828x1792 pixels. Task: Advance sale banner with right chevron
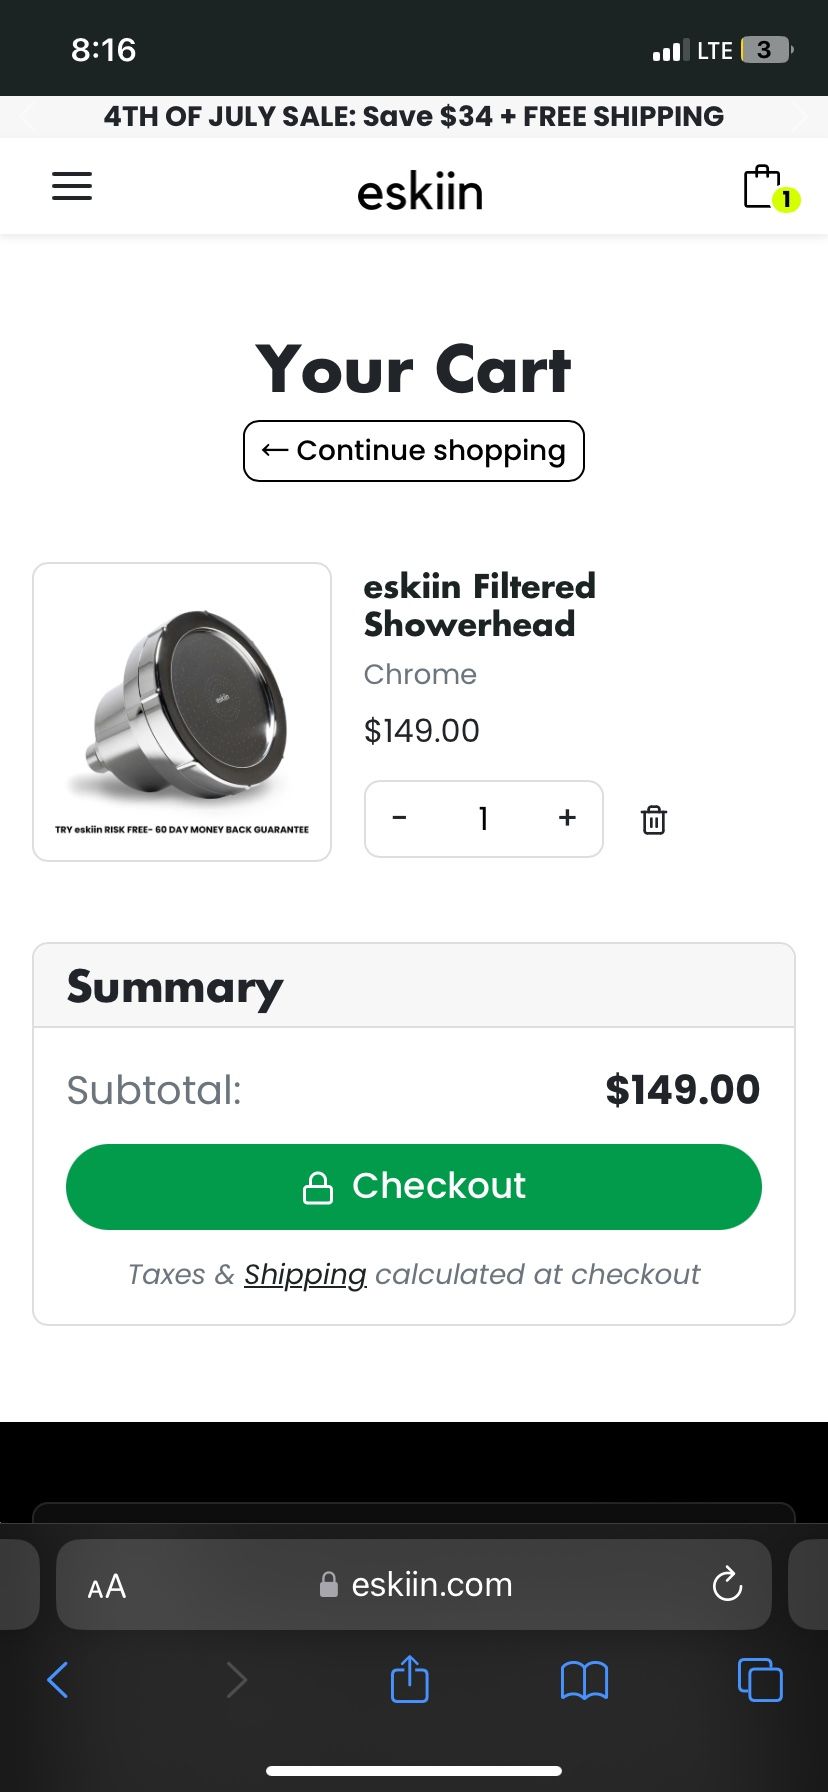coord(801,116)
